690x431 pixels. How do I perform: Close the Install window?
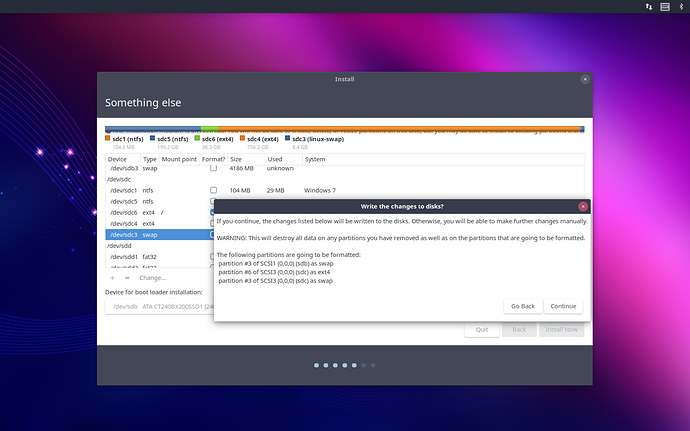[585, 79]
